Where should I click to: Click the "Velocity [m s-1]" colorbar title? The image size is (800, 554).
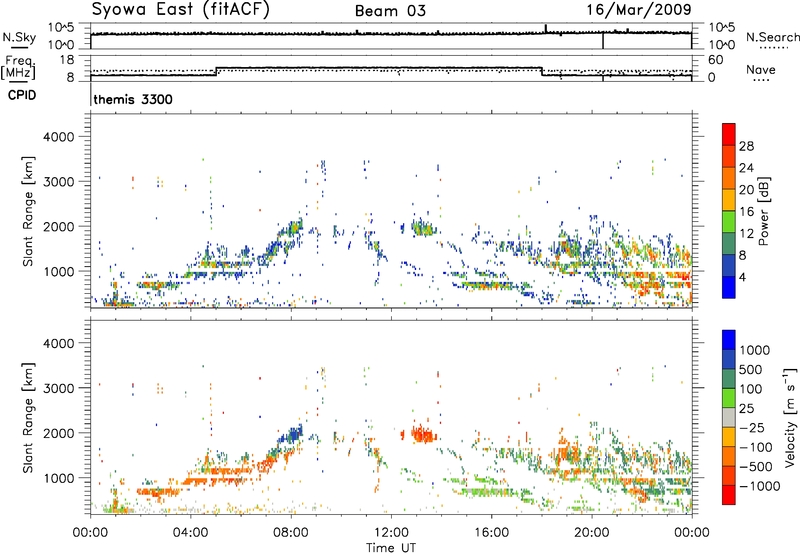790,417
